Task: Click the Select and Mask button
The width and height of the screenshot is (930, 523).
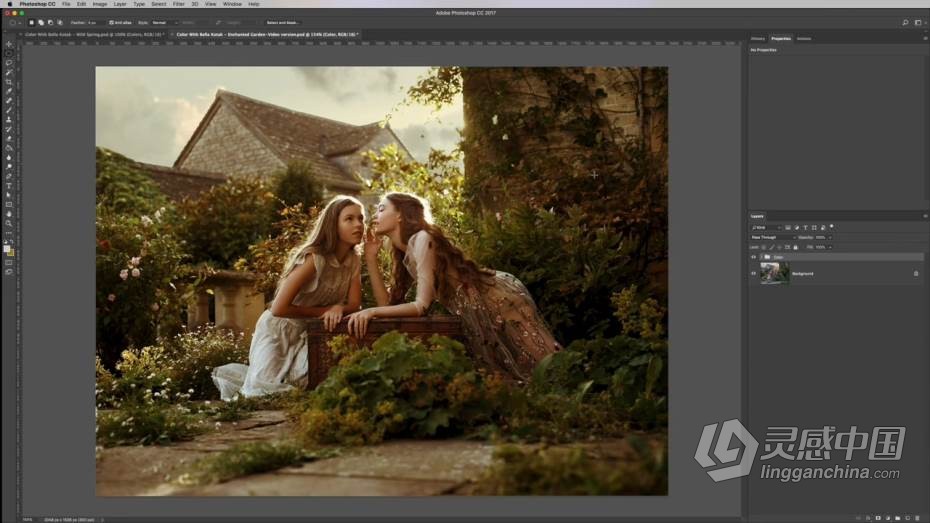Action: [282, 23]
